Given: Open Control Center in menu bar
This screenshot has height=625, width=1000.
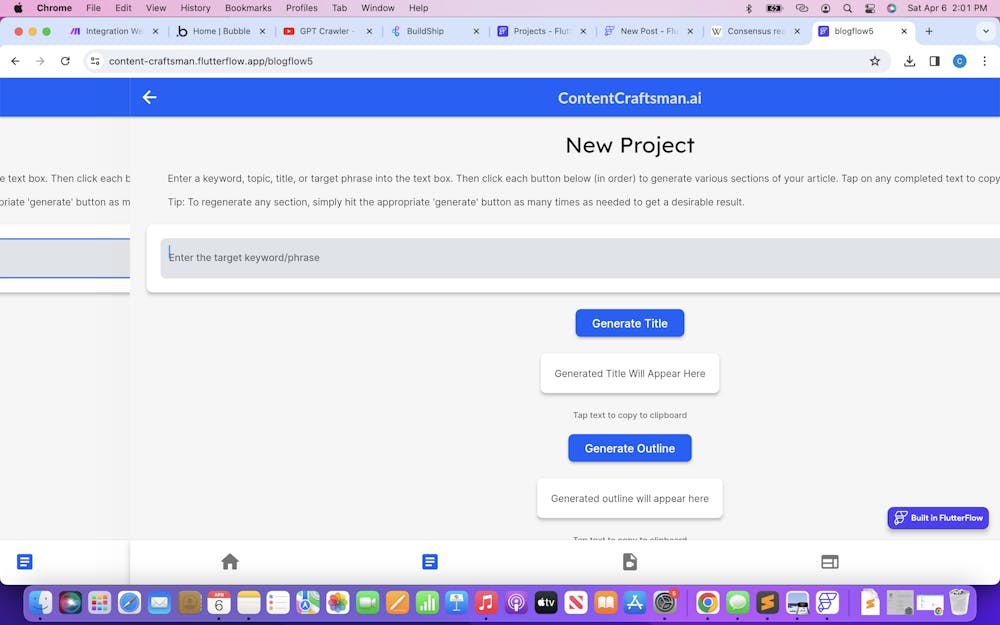Looking at the screenshot, I should point(869,8).
